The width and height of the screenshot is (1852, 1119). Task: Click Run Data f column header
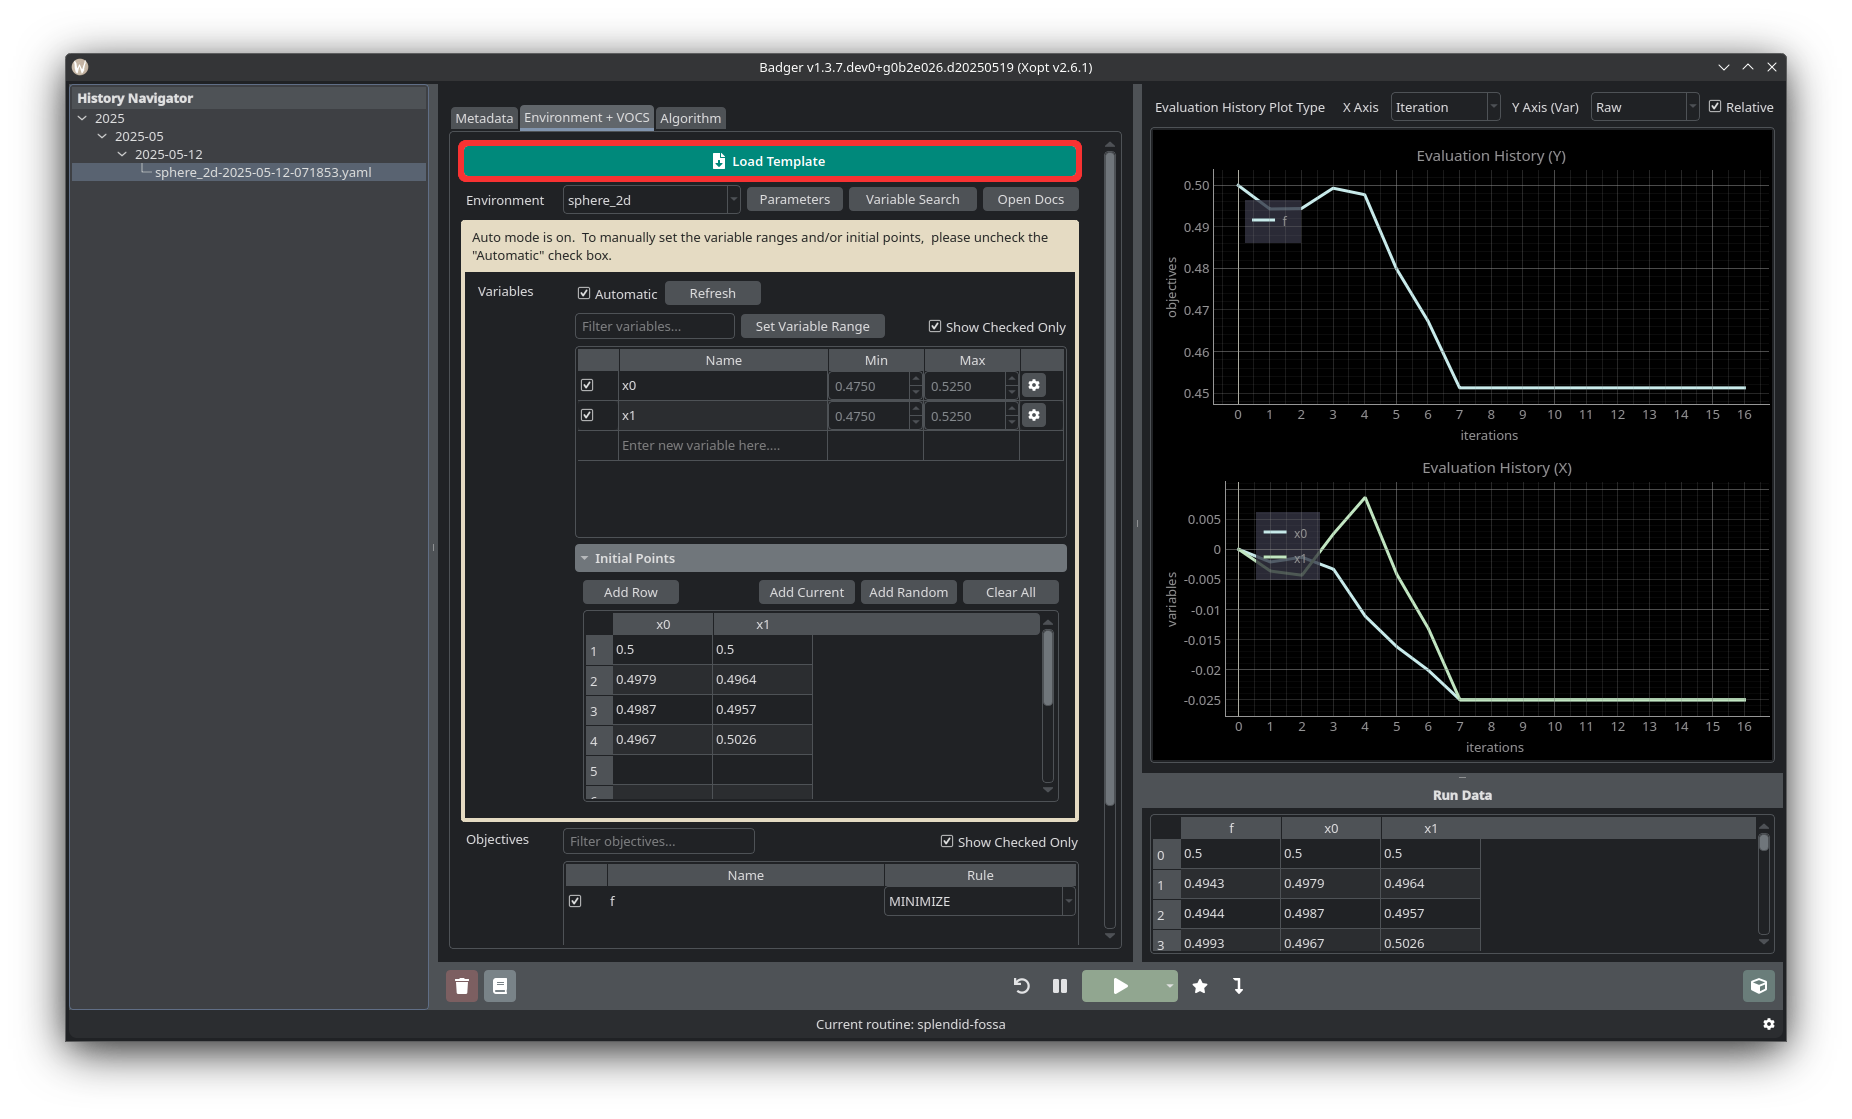click(x=1231, y=828)
